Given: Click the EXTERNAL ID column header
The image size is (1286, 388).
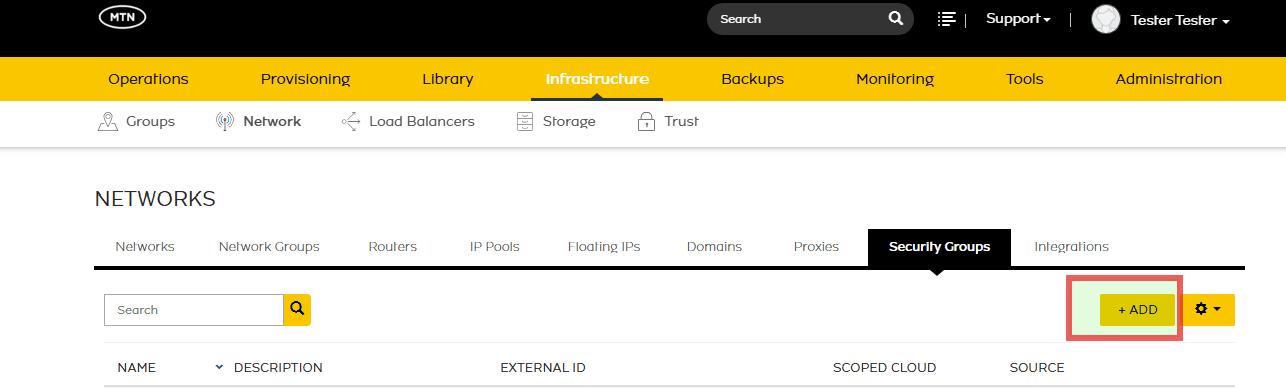Looking at the screenshot, I should pos(542,368).
